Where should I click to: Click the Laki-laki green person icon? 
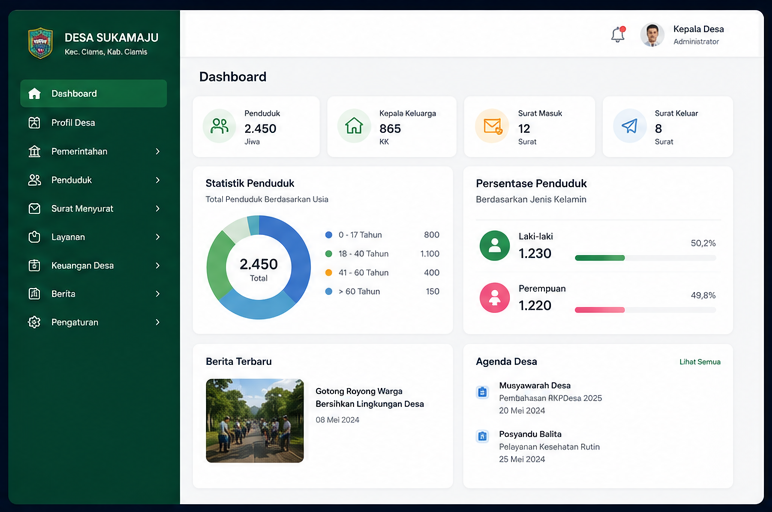pos(494,245)
